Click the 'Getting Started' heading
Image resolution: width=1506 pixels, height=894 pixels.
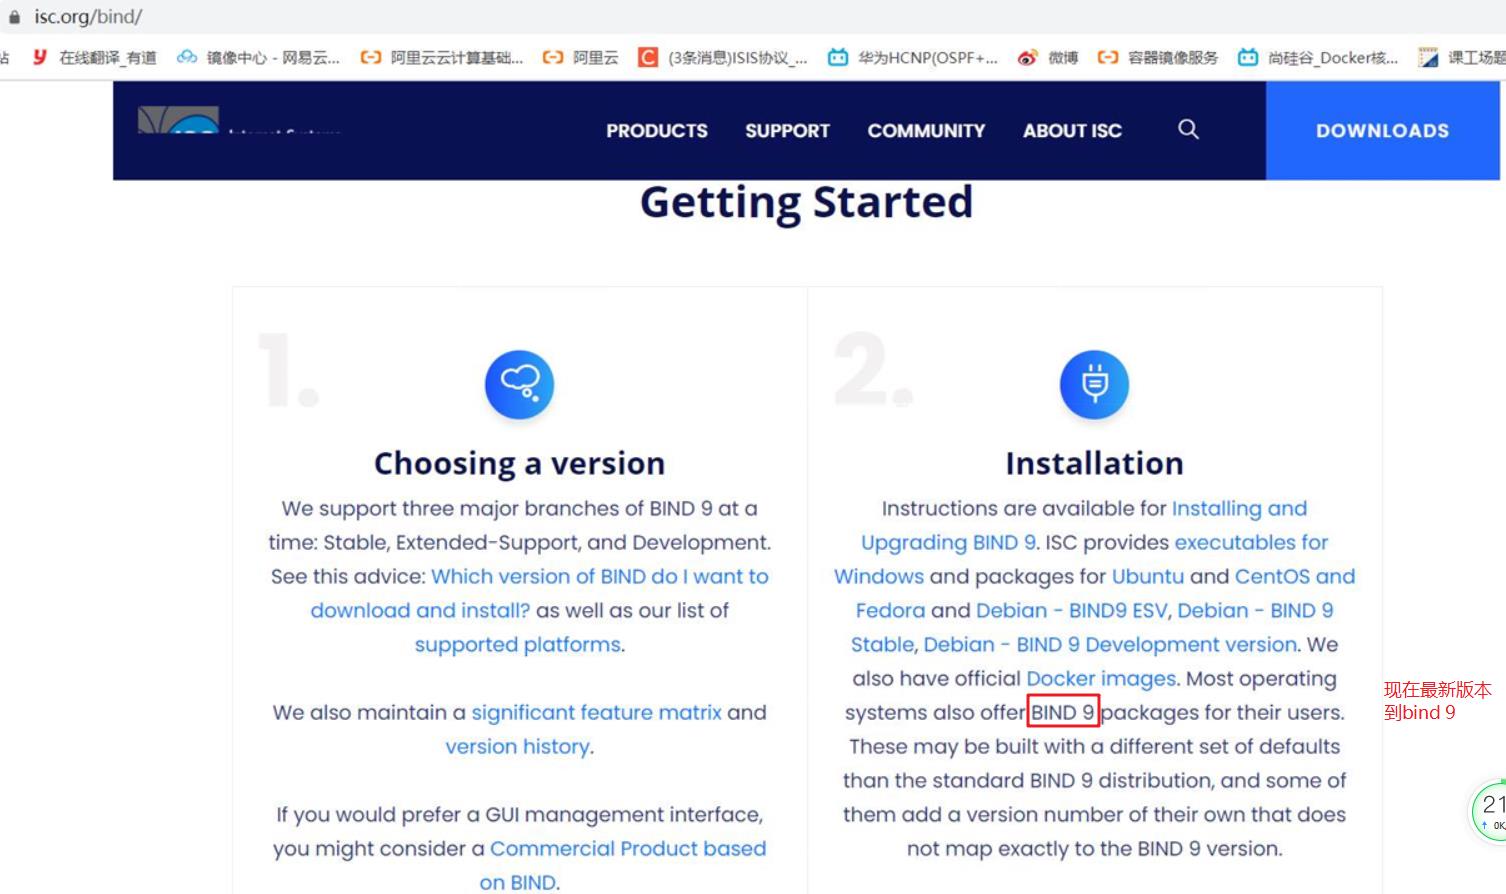[x=806, y=203]
